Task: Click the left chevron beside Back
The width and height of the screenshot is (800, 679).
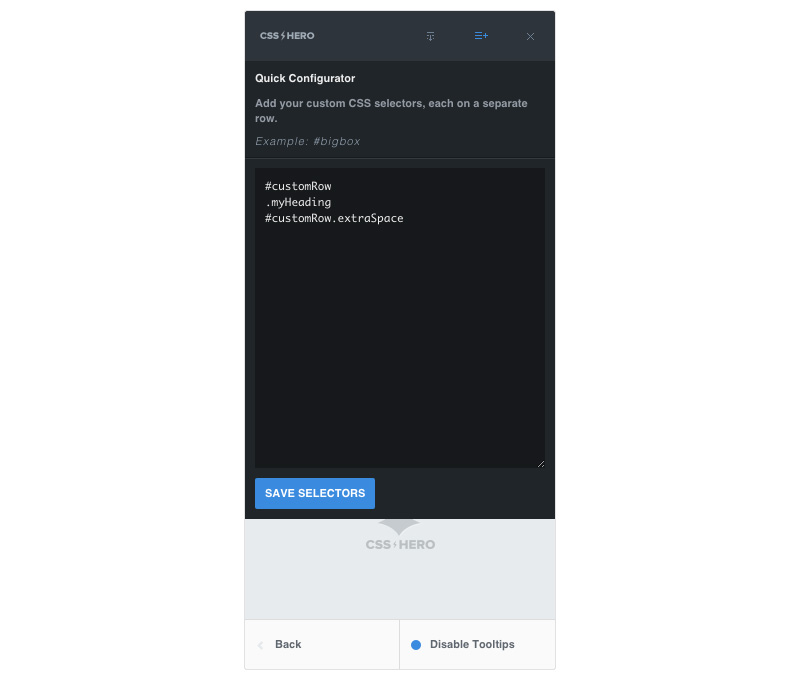Action: tap(260, 645)
